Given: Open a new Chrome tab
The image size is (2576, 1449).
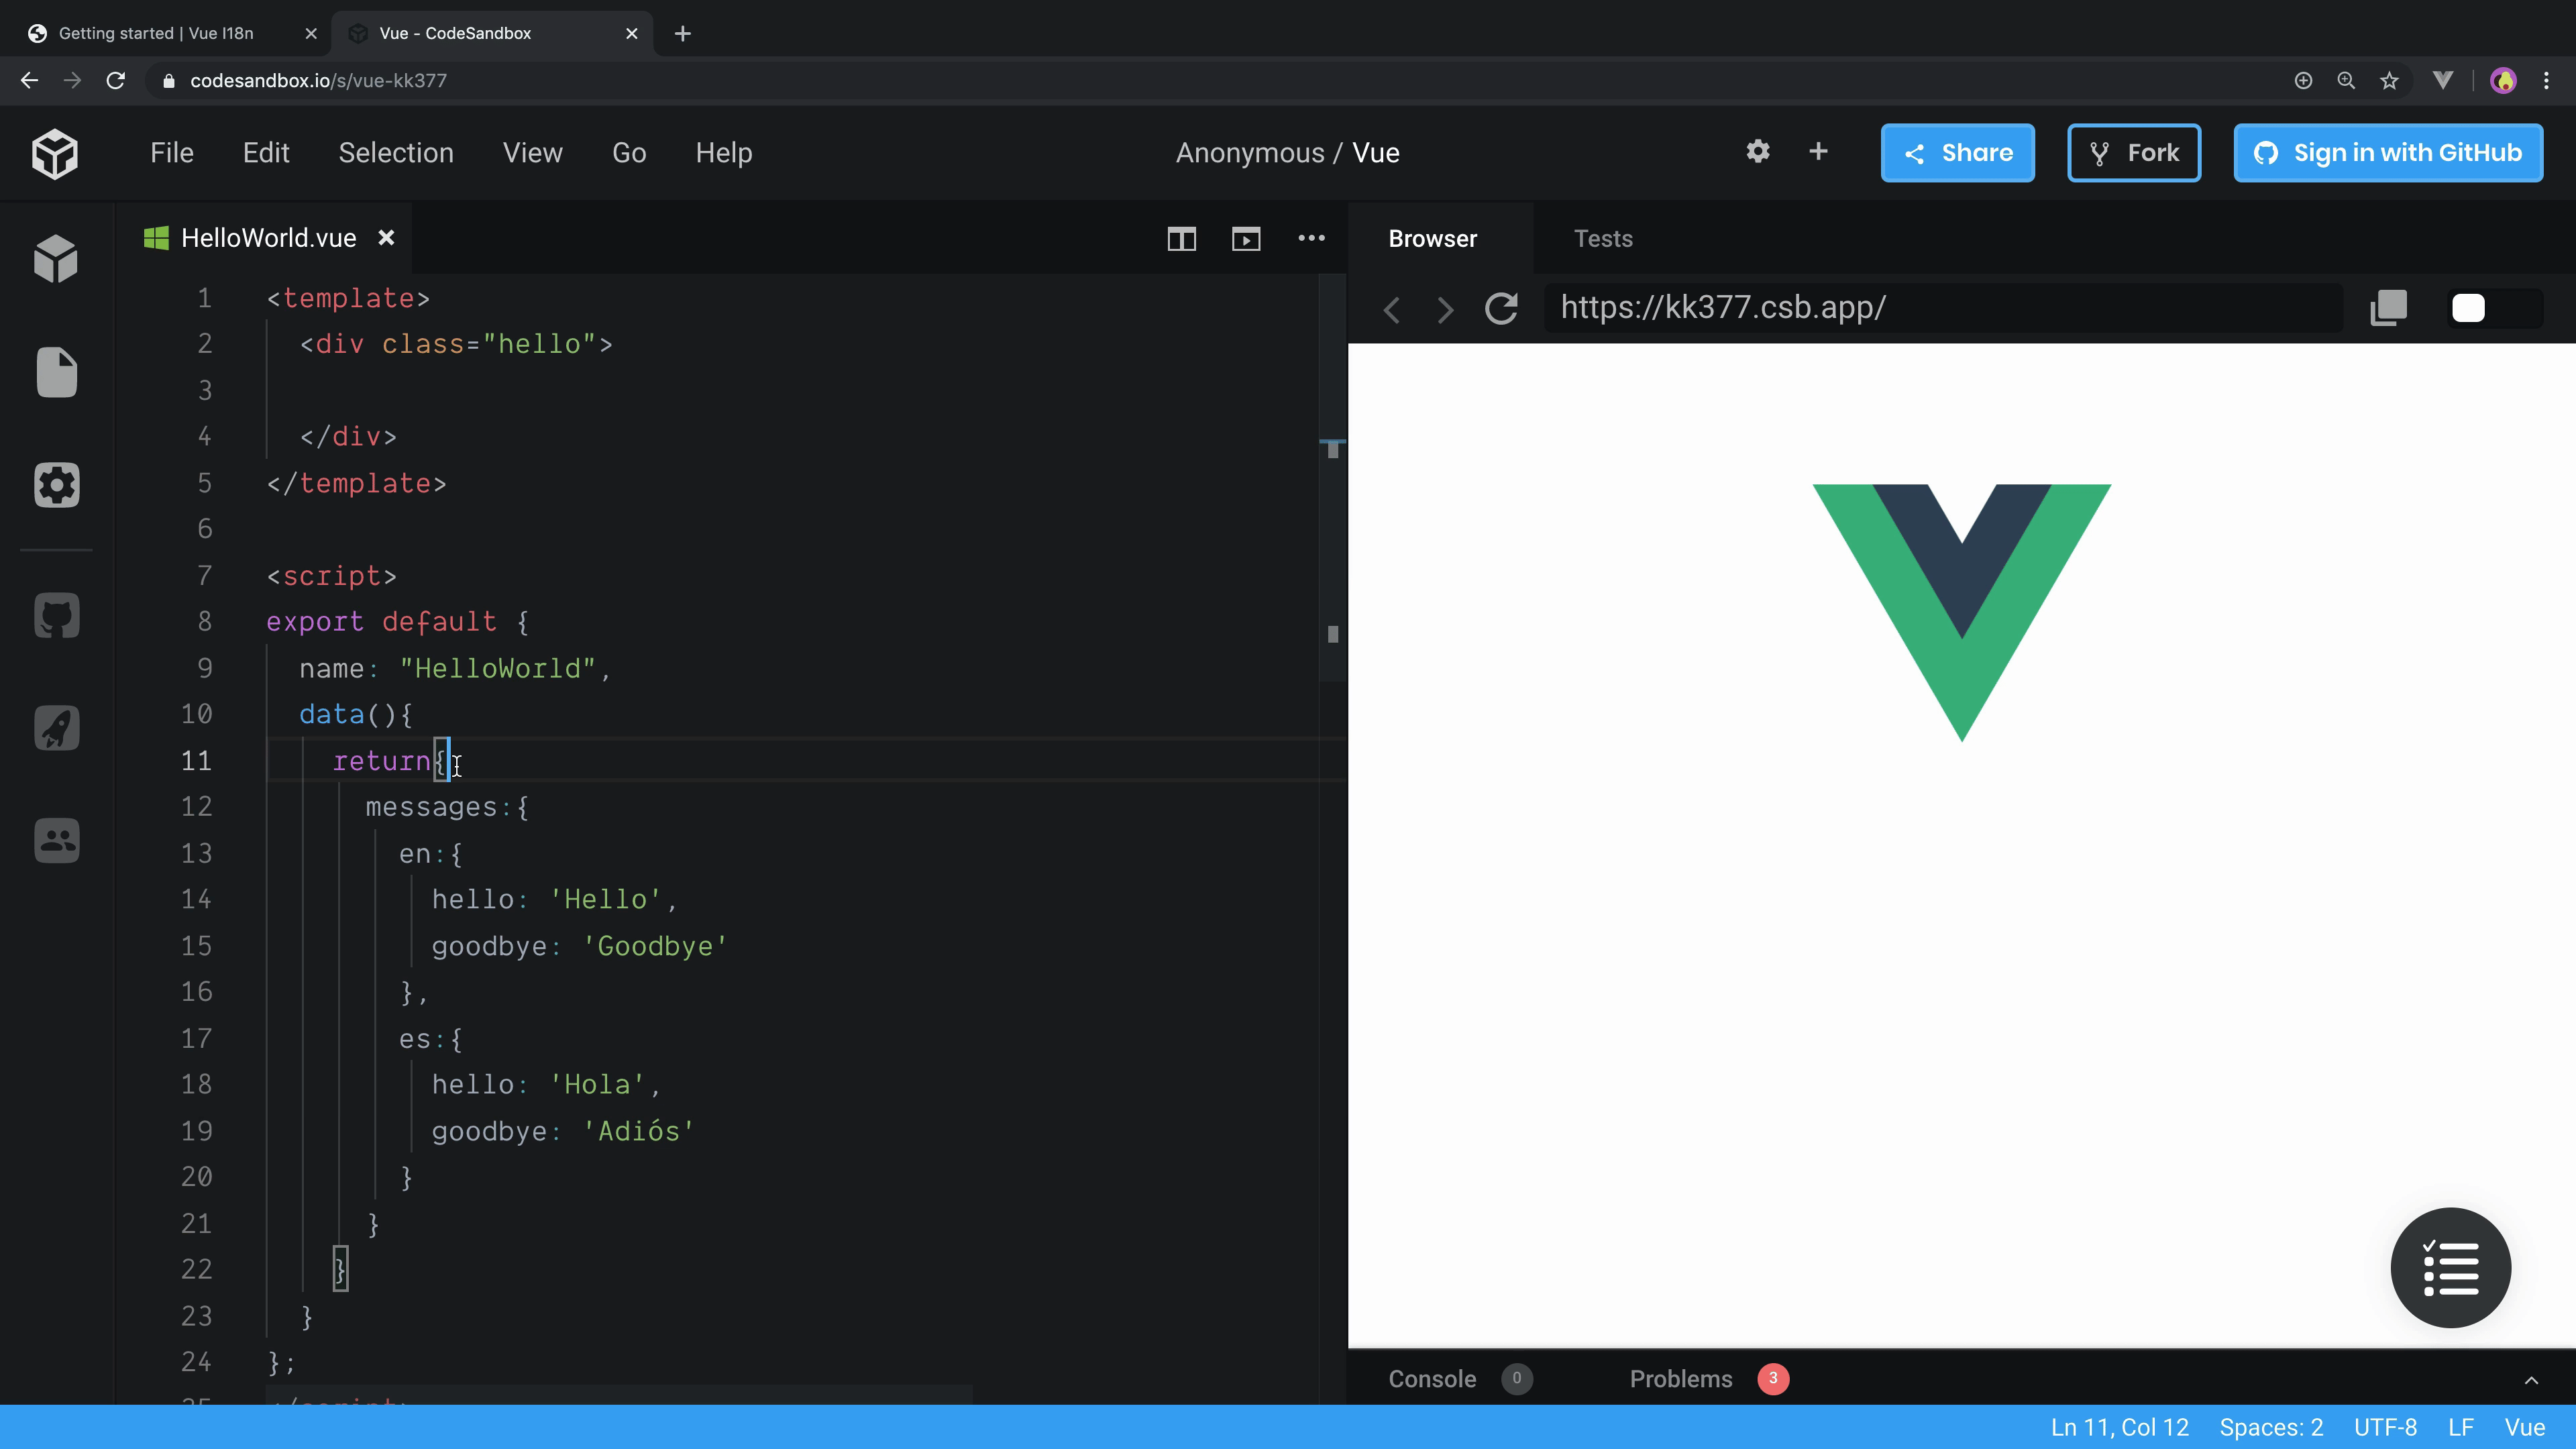Looking at the screenshot, I should (x=682, y=33).
